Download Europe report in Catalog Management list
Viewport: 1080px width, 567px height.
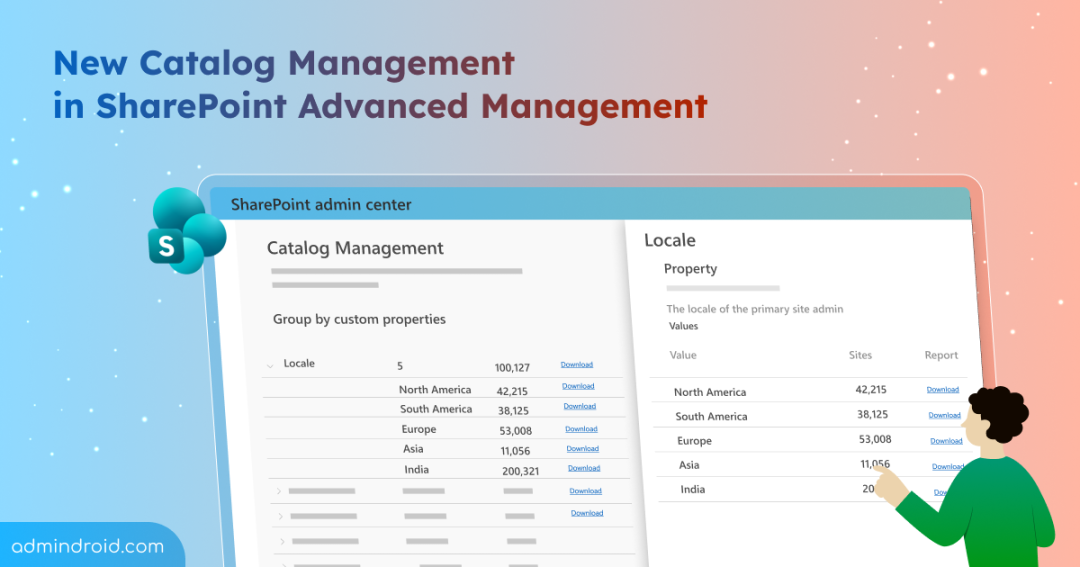[581, 429]
